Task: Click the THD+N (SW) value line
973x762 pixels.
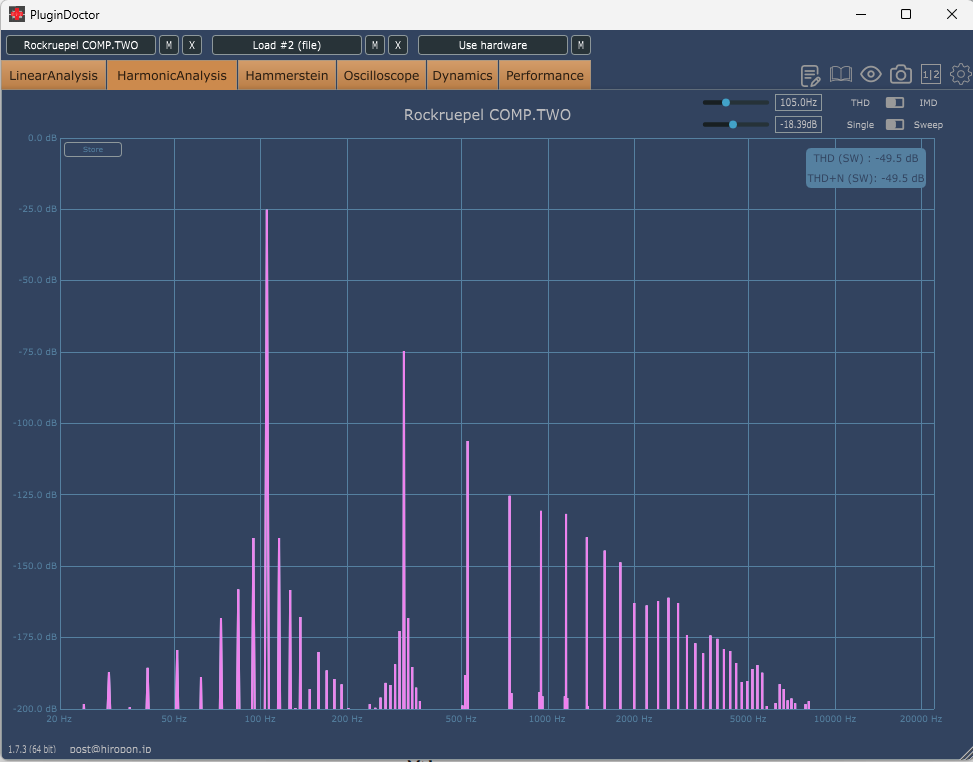Action: (866, 178)
